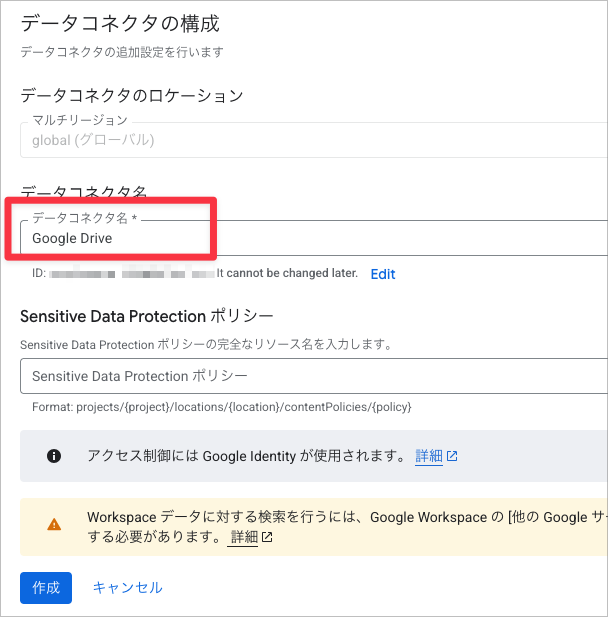Click the Format: projects/{project} helper text
The height and width of the screenshot is (617, 608).
(x=222, y=407)
